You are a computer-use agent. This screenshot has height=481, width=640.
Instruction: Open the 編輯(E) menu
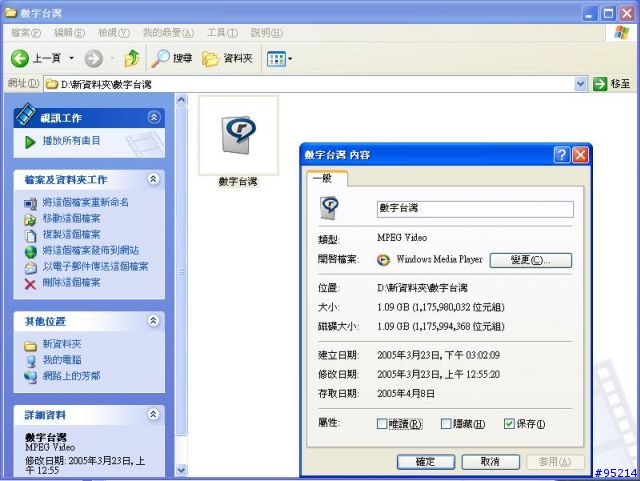(69, 33)
